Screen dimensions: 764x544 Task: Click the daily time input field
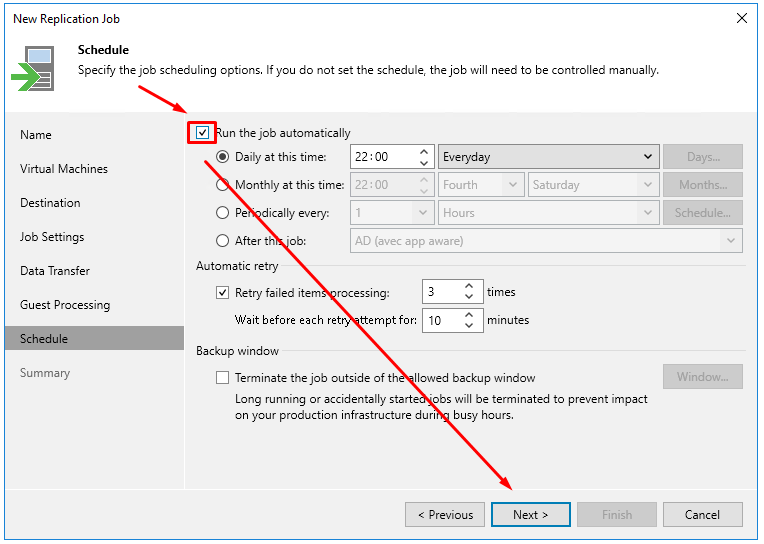(384, 157)
